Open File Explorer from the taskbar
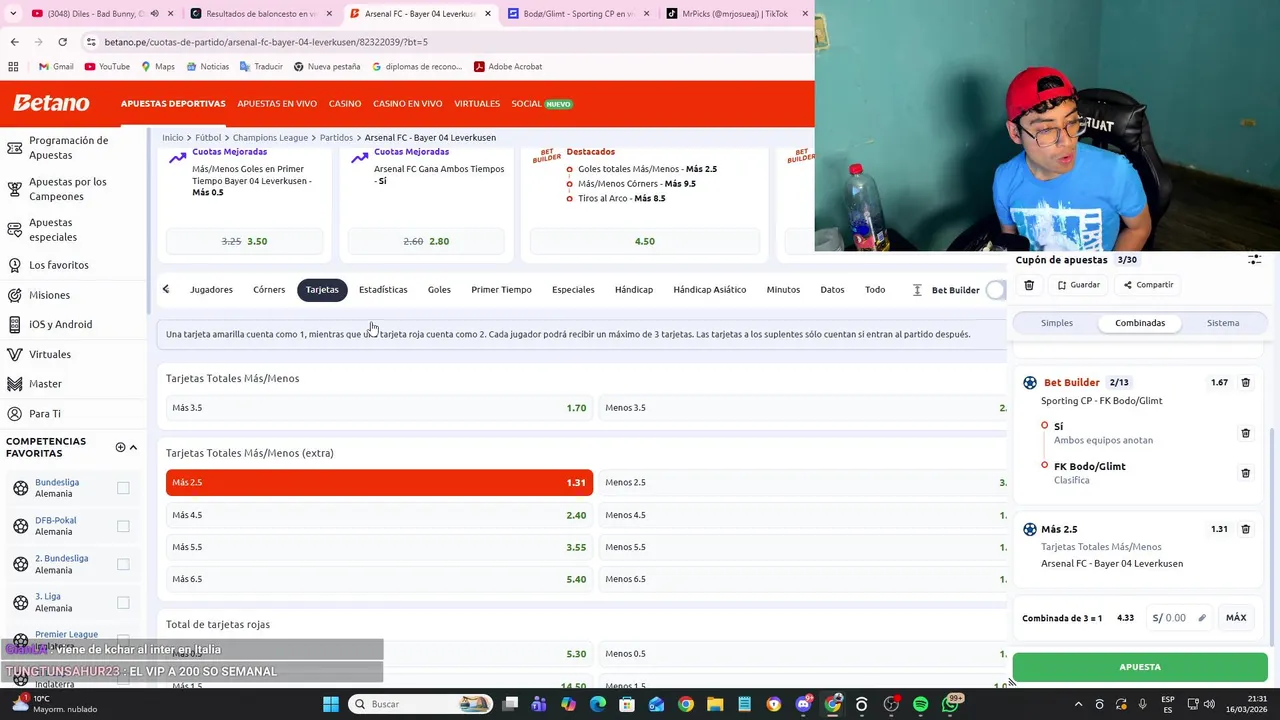The image size is (1280, 720). pyautogui.click(x=715, y=704)
